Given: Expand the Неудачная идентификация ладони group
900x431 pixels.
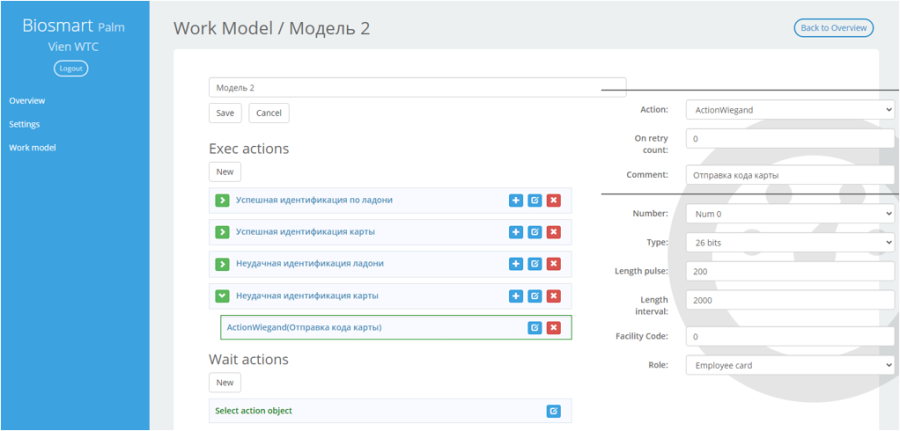Looking at the screenshot, I should tap(222, 263).
